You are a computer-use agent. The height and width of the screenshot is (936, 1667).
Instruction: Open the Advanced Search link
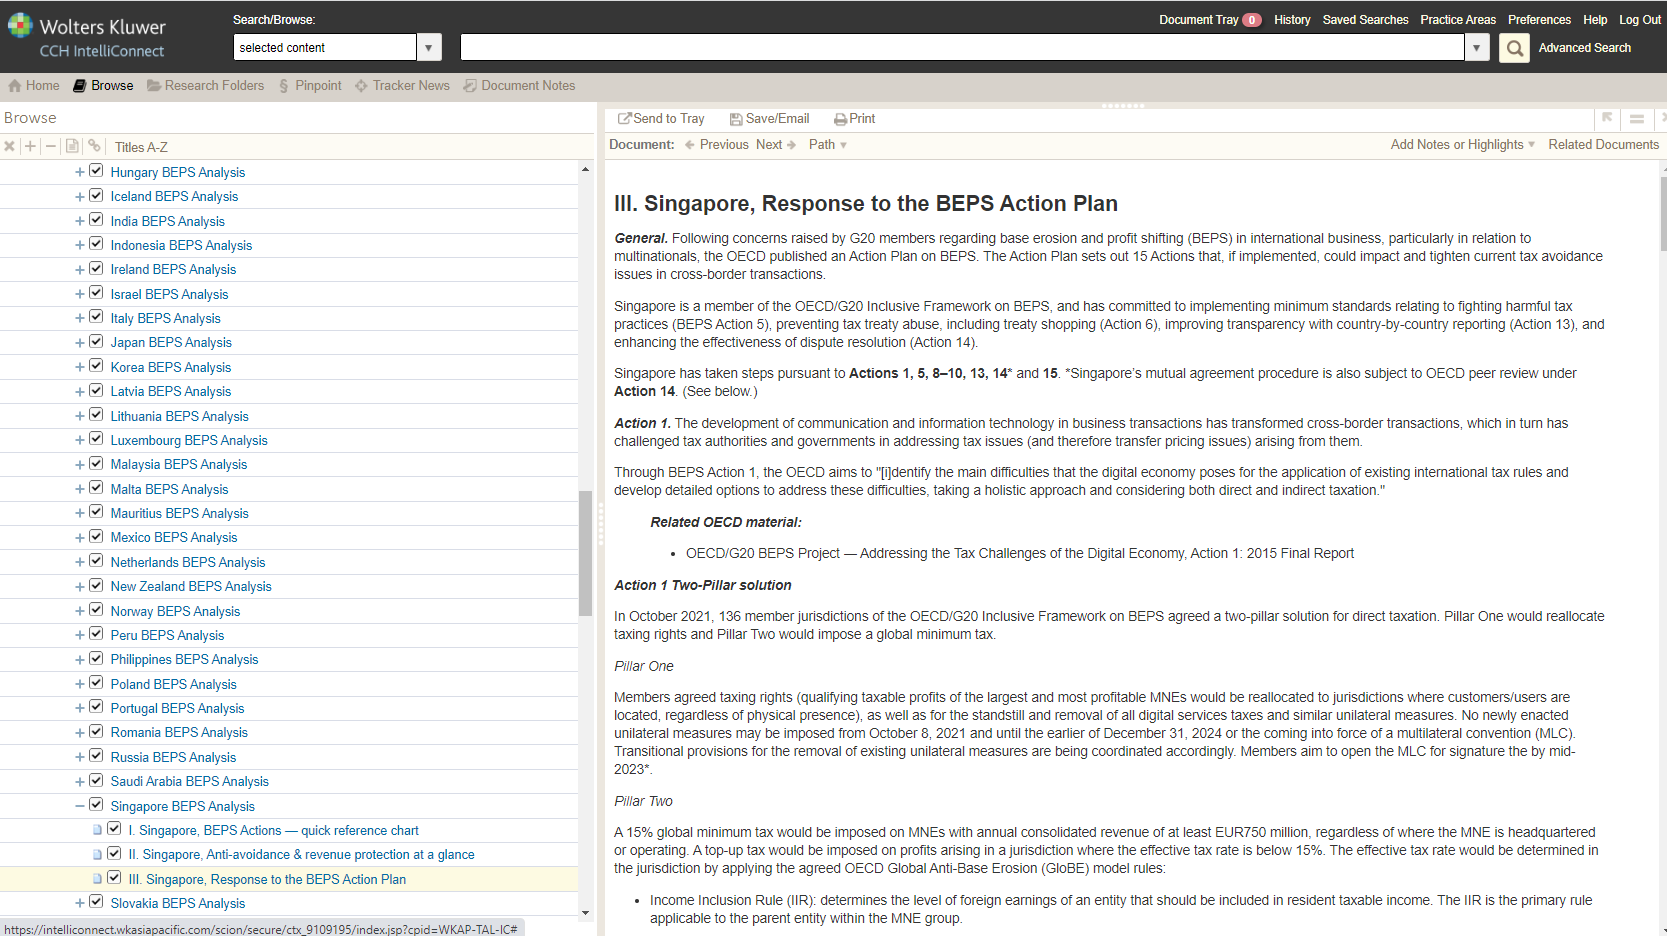point(1584,48)
